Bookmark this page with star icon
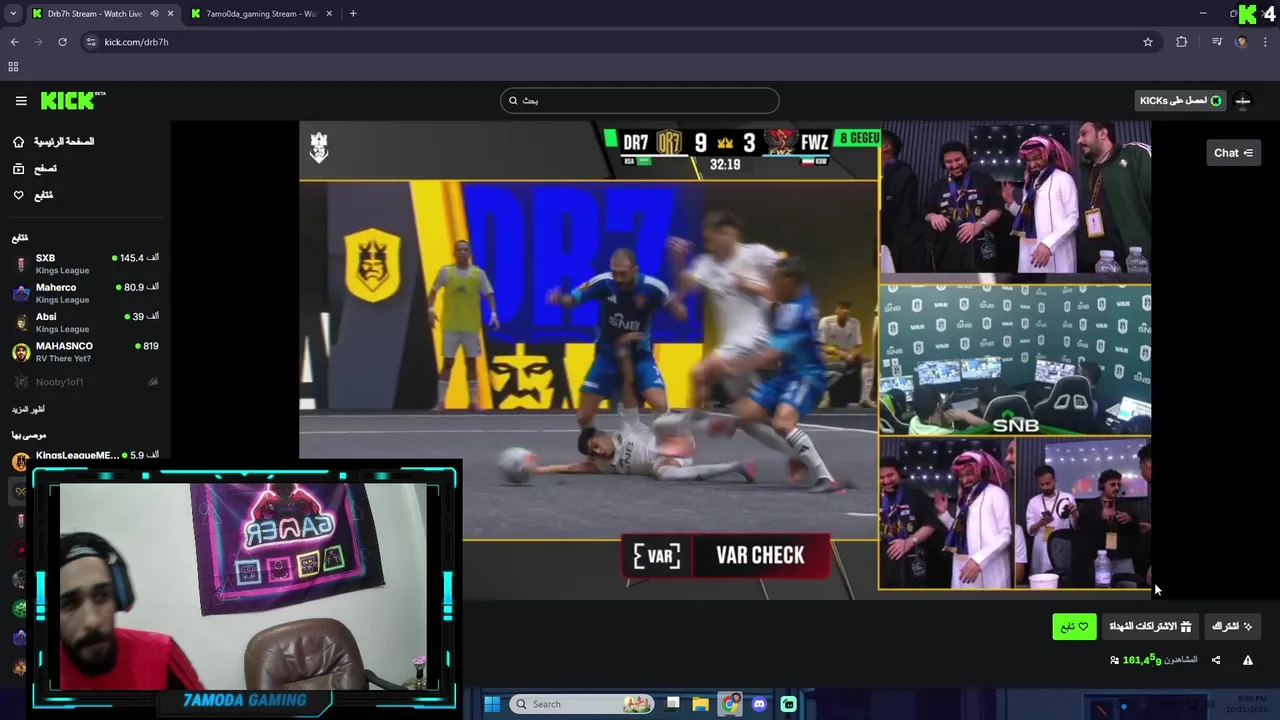The width and height of the screenshot is (1280, 720). 1148,42
